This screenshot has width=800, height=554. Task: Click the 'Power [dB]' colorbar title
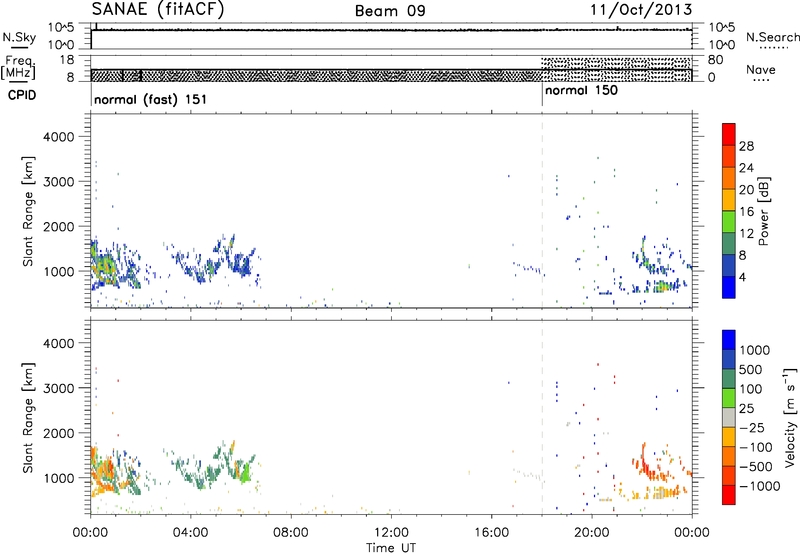click(764, 211)
